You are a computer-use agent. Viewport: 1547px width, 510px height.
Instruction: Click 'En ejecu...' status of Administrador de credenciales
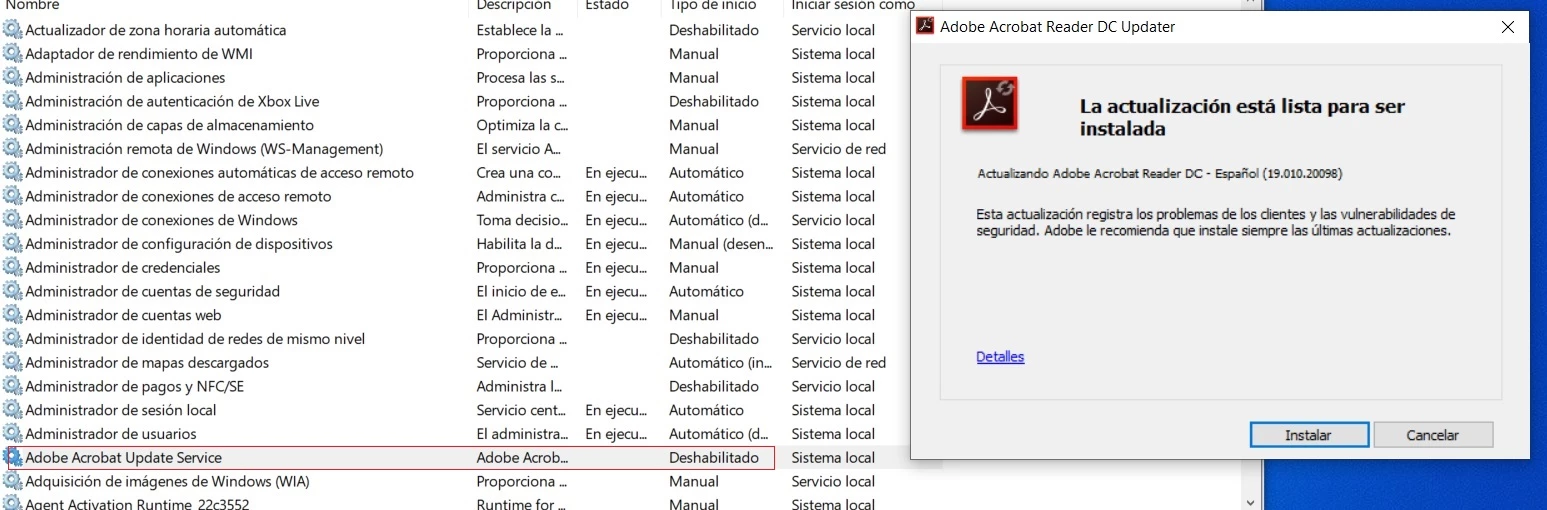point(616,268)
